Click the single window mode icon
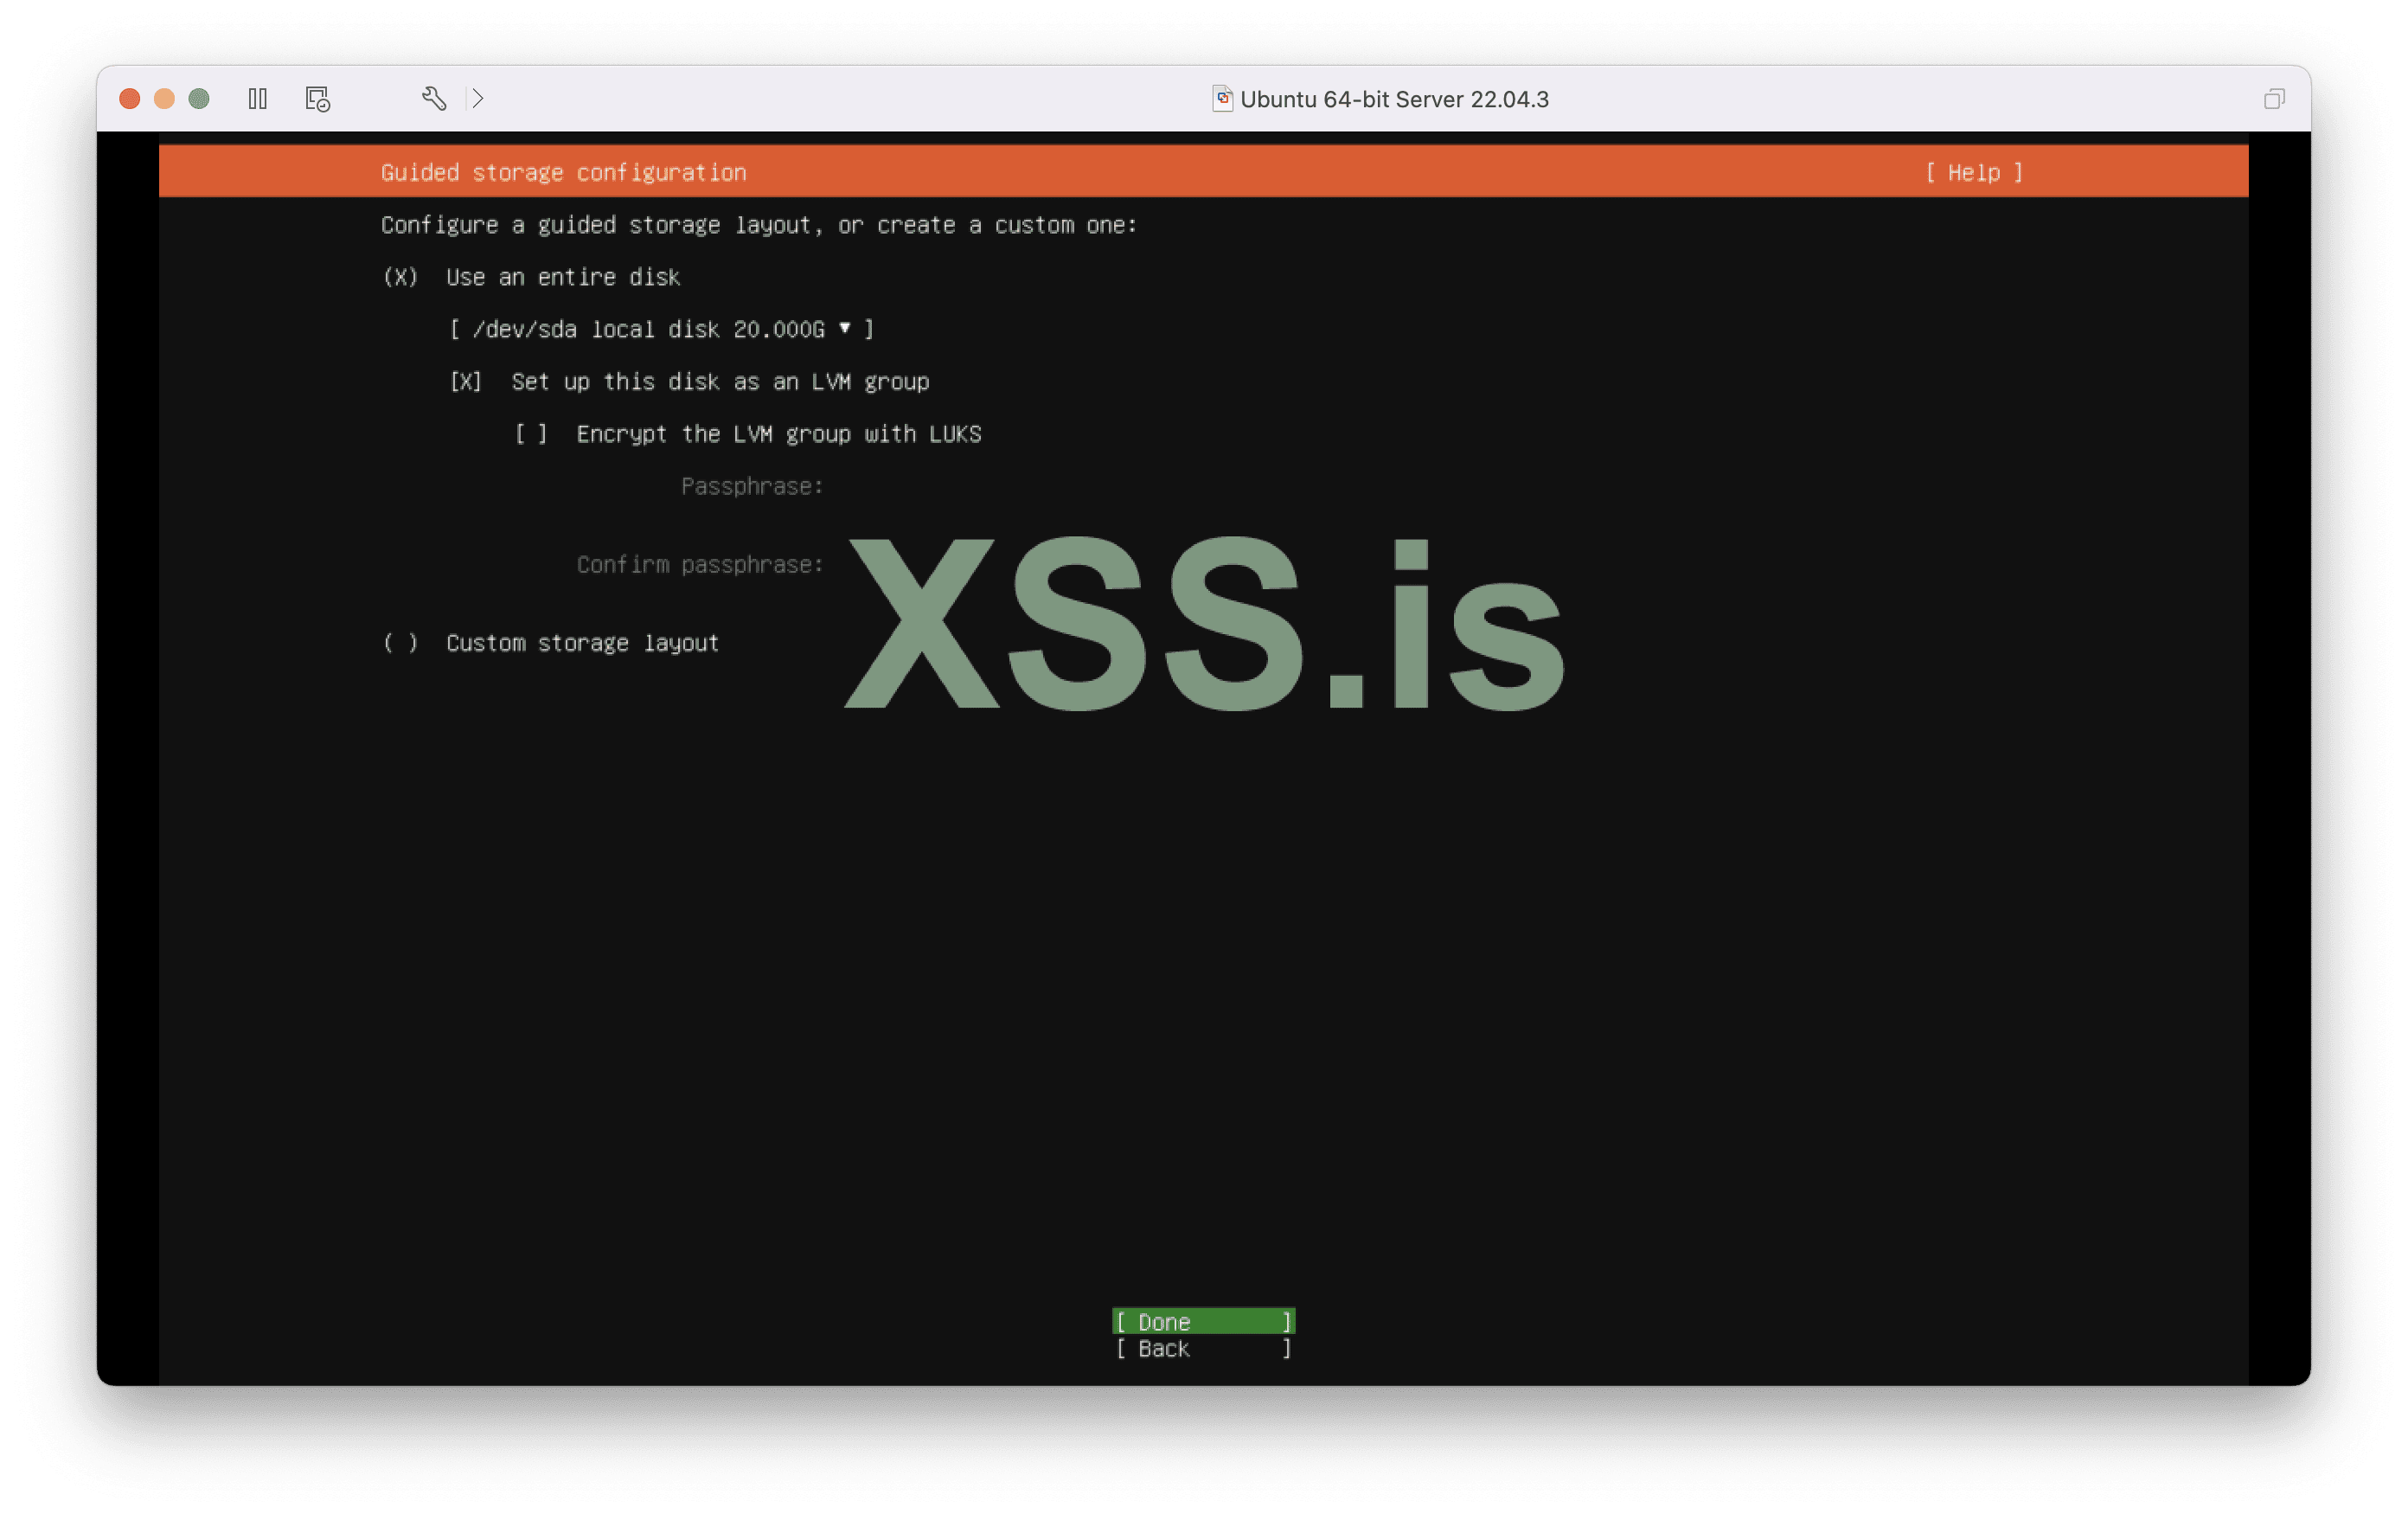Image resolution: width=2408 pixels, height=1514 pixels. [2274, 99]
